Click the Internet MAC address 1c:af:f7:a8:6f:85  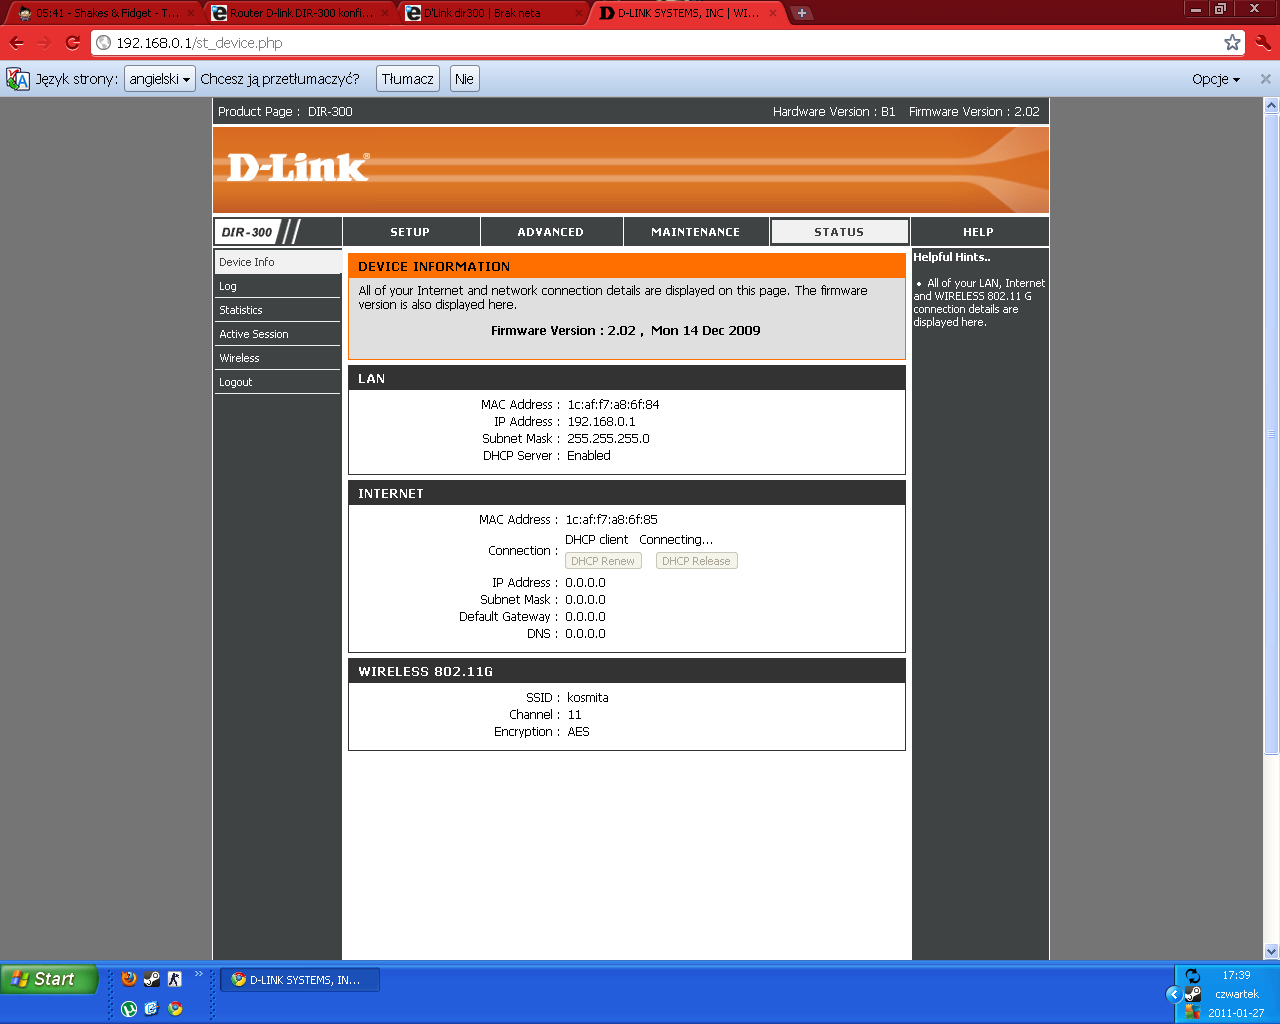click(x=611, y=520)
